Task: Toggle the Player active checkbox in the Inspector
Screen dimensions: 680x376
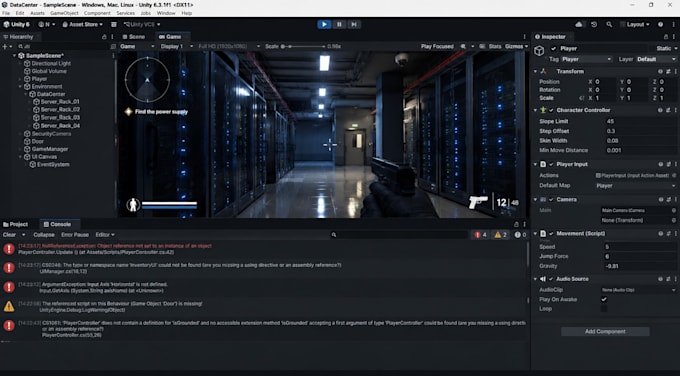Action: 553,49
